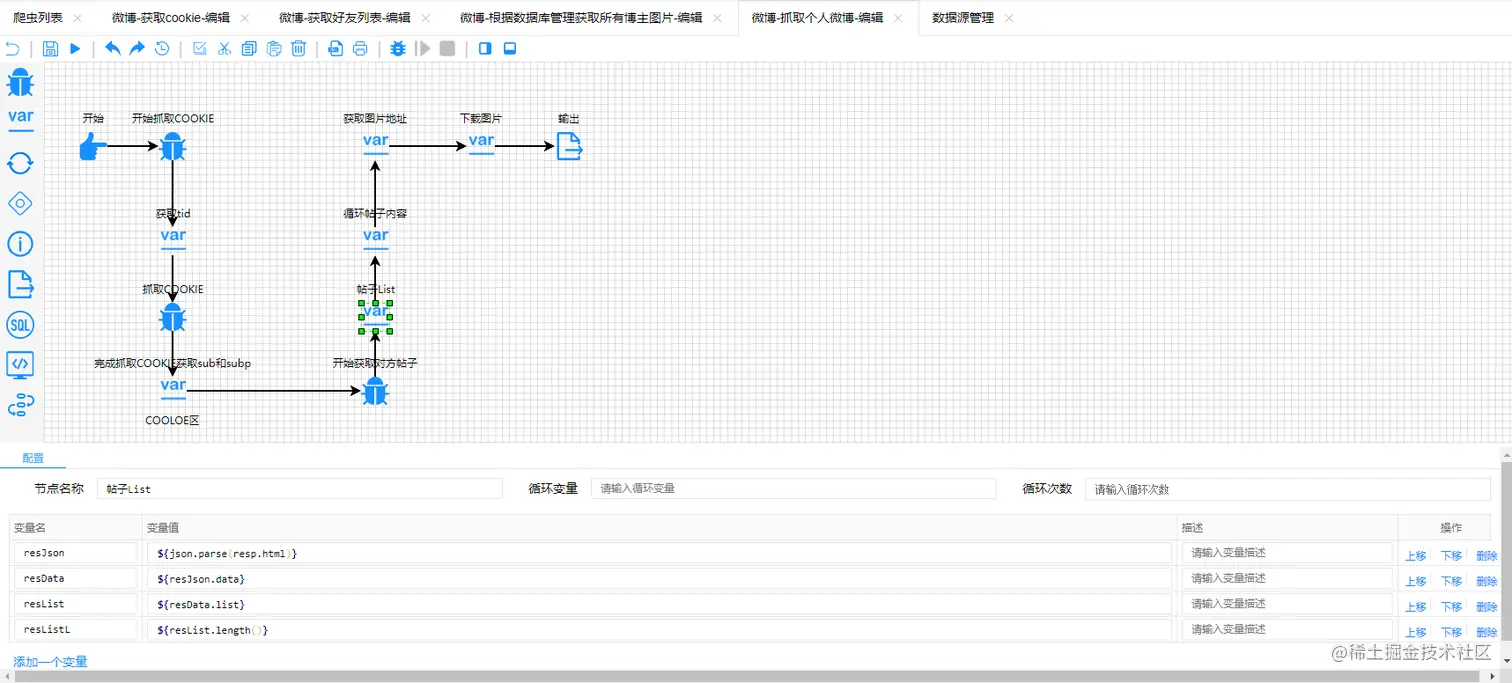
Task: Click 上移 for the resListL row
Action: [x=1416, y=632]
